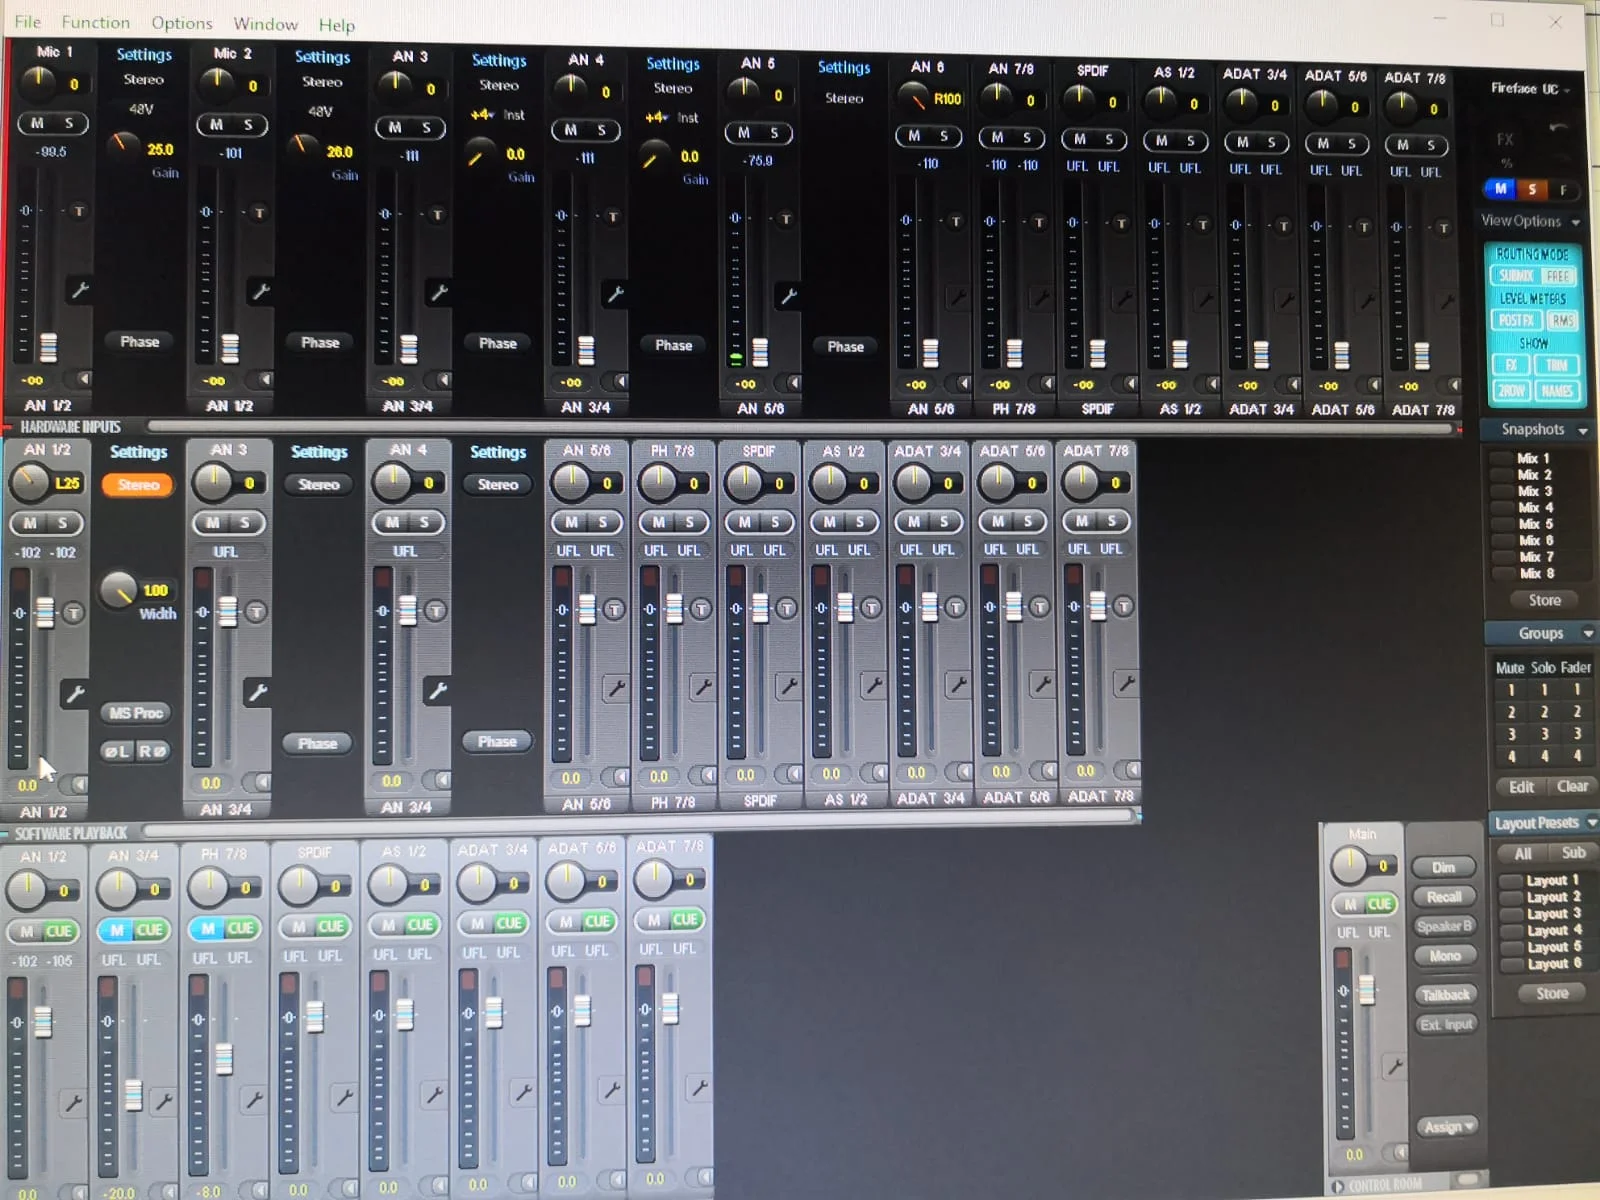Viewport: 1600px width, 1200px height.
Task: Open the Help menu
Action: [x=337, y=25]
